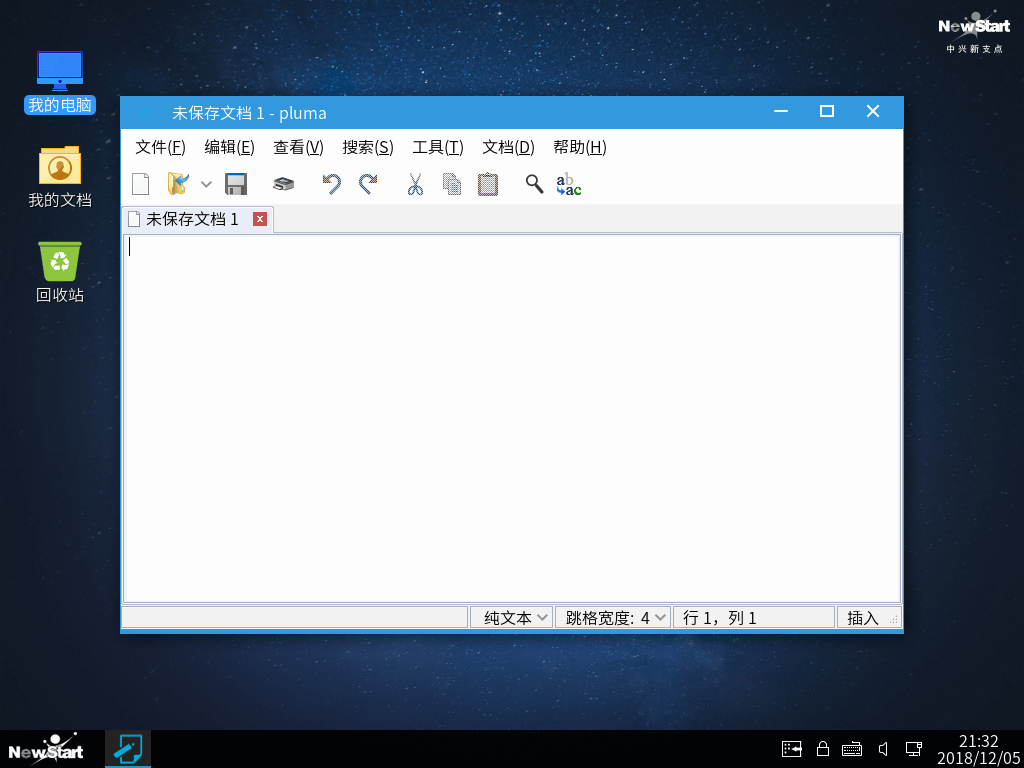Open the NewStart start menu
Viewport: 1024px width, 768px height.
(46, 750)
